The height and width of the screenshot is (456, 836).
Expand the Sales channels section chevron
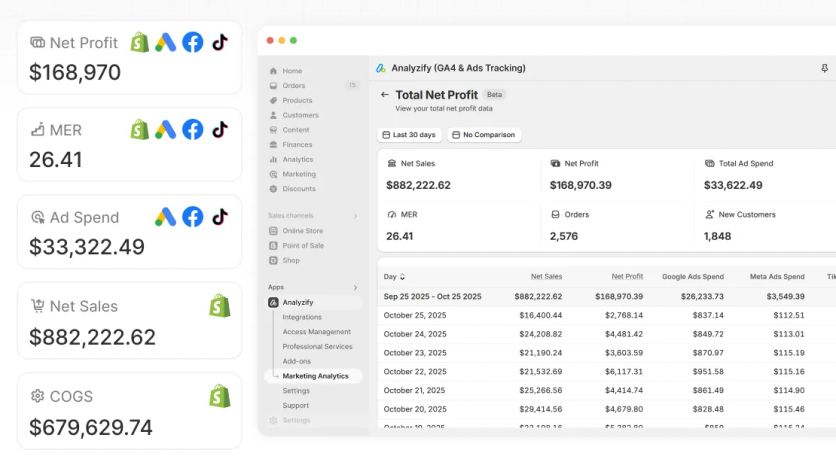(x=356, y=216)
